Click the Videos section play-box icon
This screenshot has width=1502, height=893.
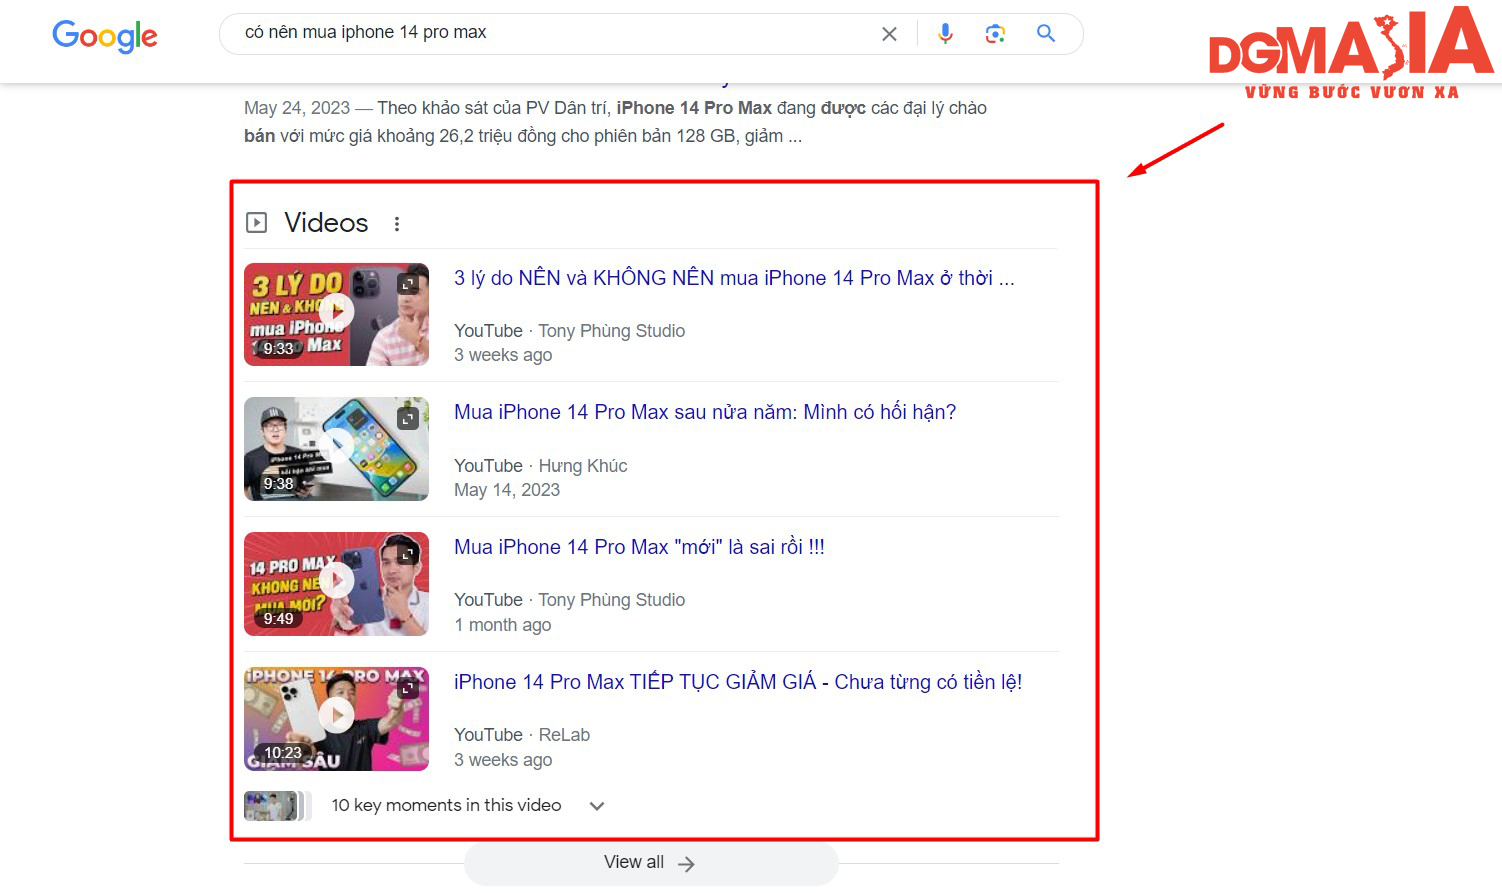[x=257, y=223]
